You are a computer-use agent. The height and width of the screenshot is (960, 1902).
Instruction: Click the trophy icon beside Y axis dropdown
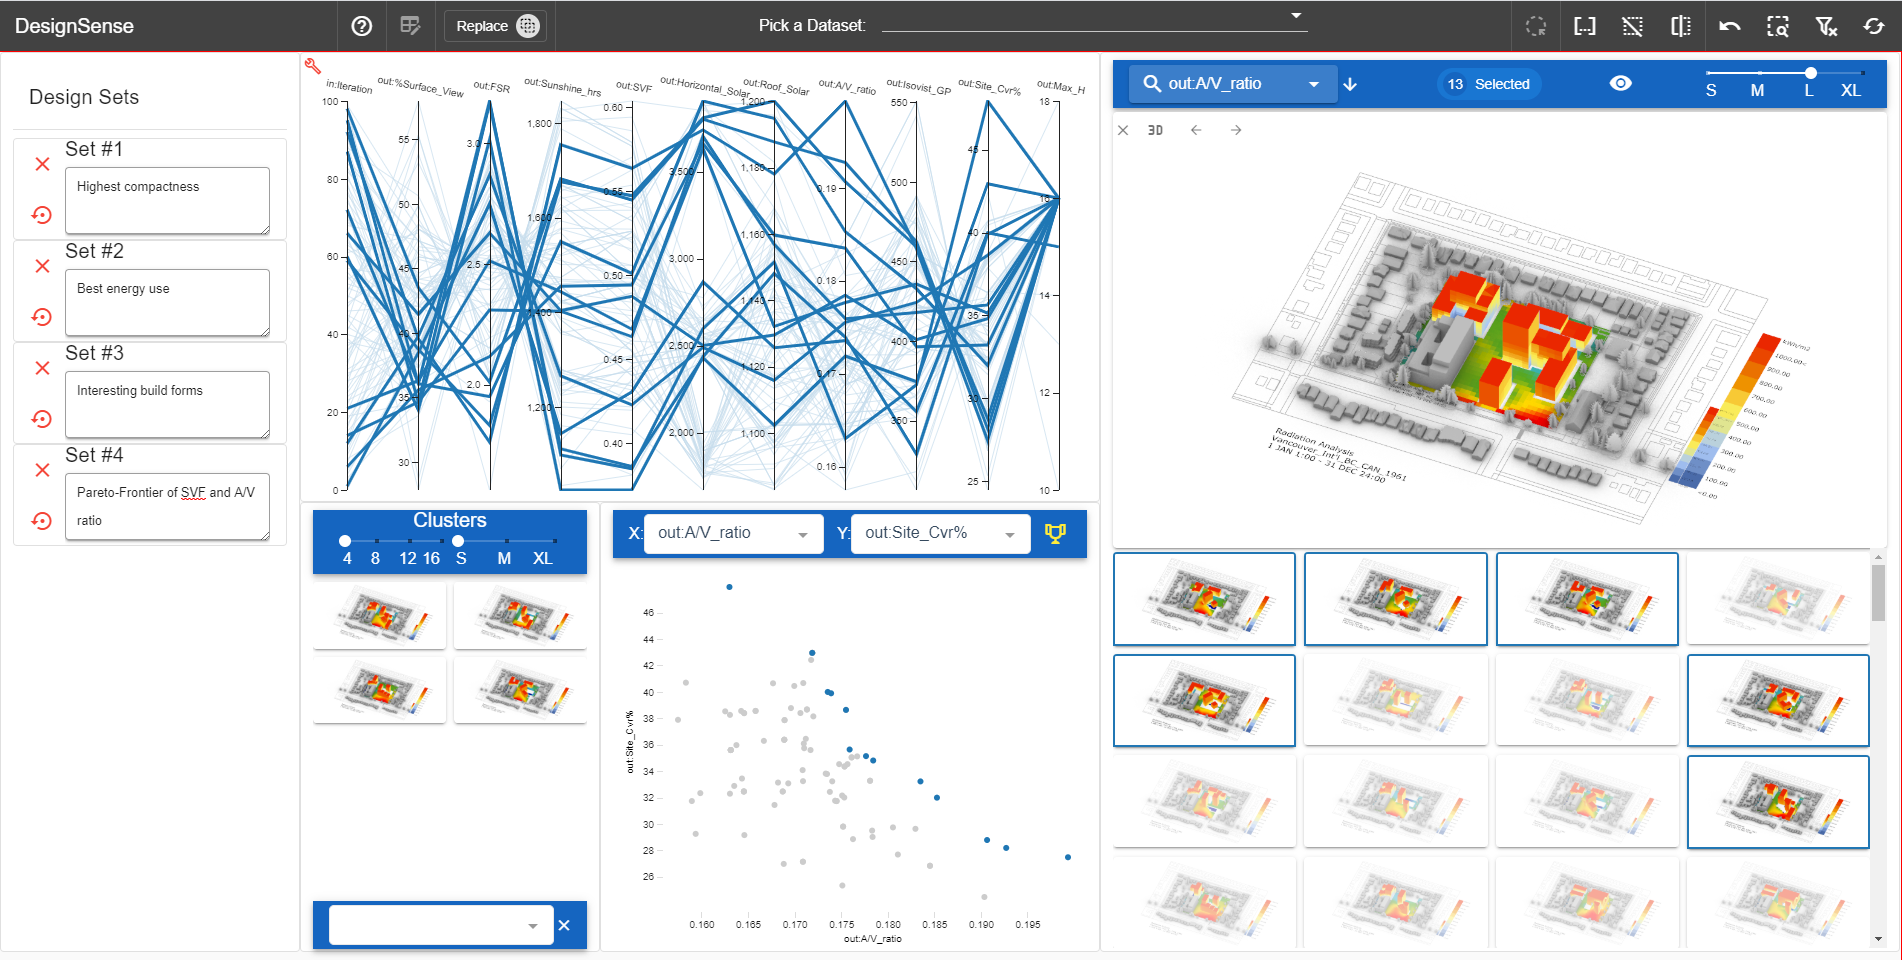coord(1055,533)
